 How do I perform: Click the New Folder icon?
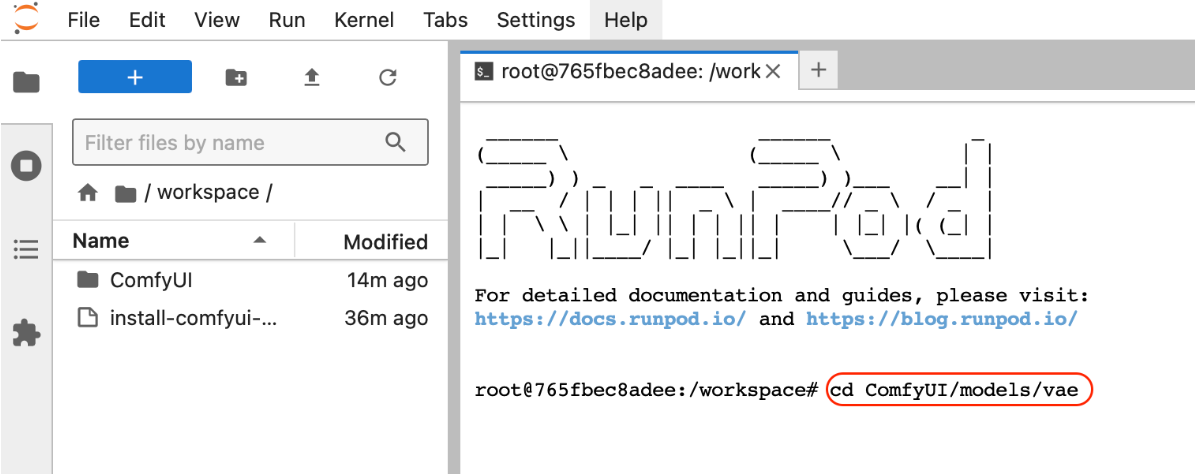coord(236,77)
